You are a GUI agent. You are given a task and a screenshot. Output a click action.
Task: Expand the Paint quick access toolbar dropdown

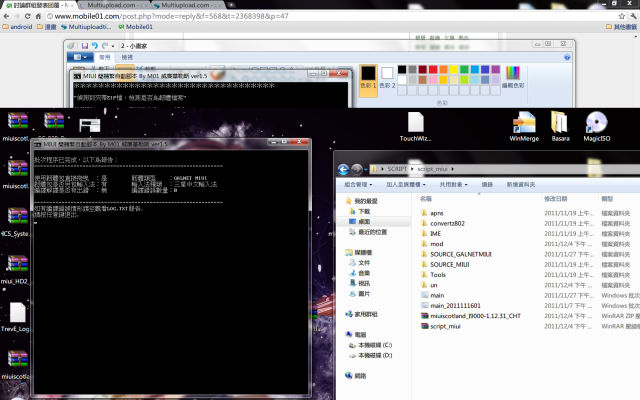113,46
